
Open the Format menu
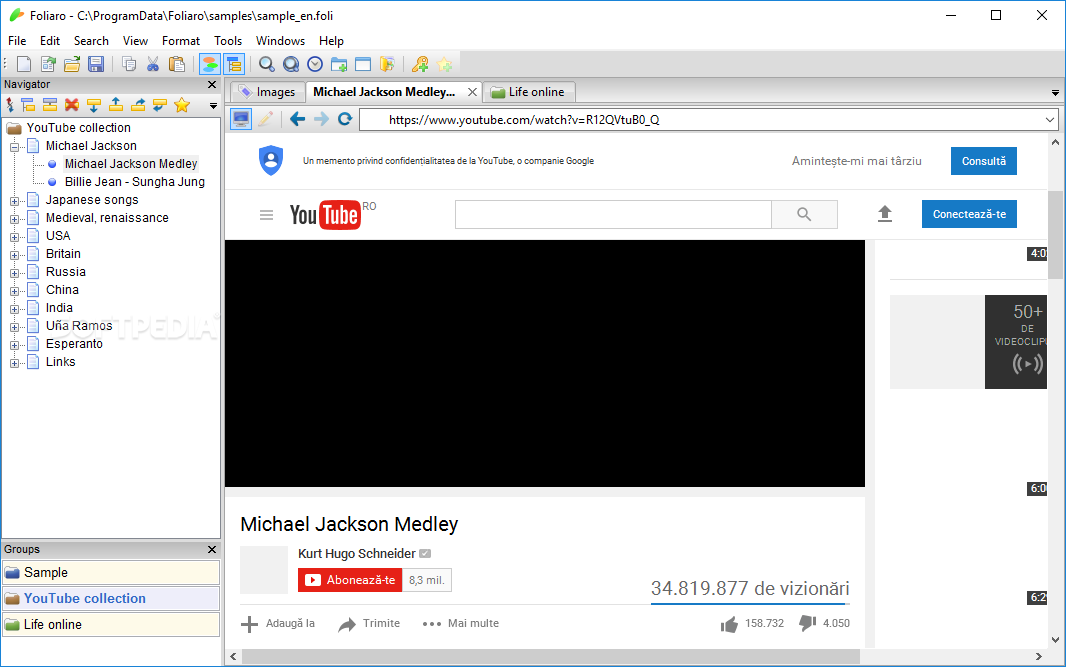[181, 41]
